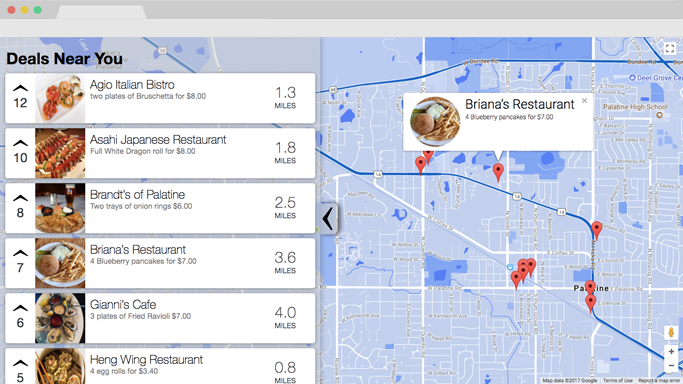Click the 3.6 miles distance

click(x=285, y=262)
